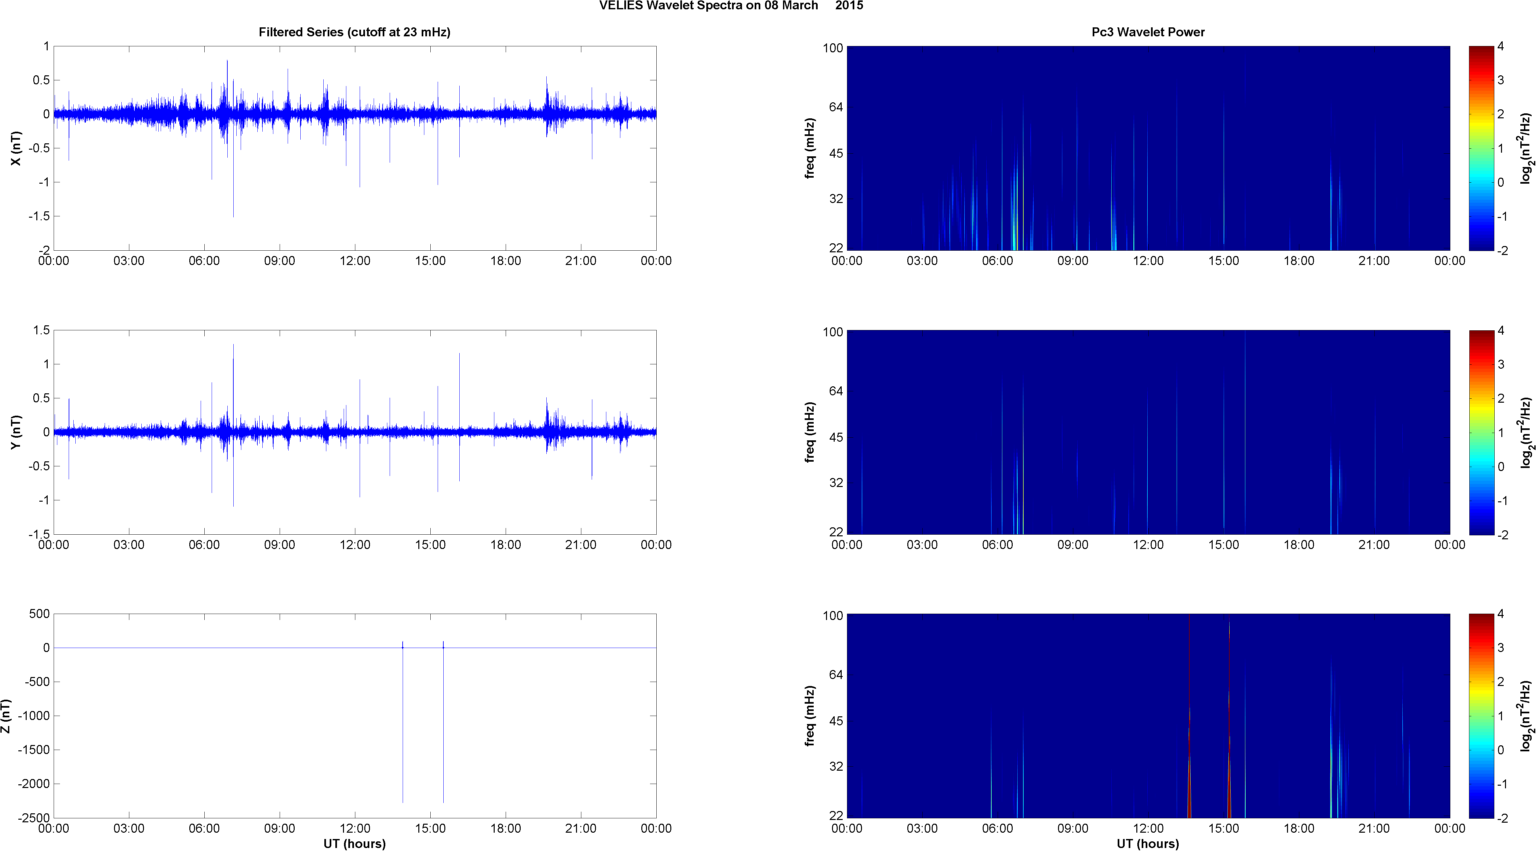Click inside the X component filtered series plot

pos(355,148)
